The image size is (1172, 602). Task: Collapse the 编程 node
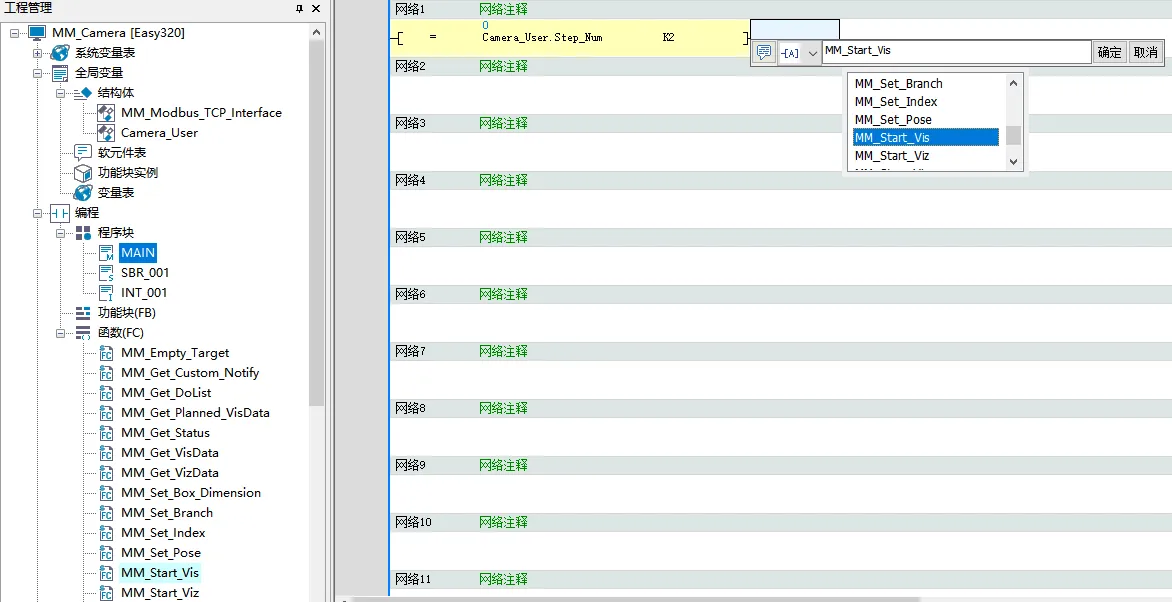[x=37, y=213]
